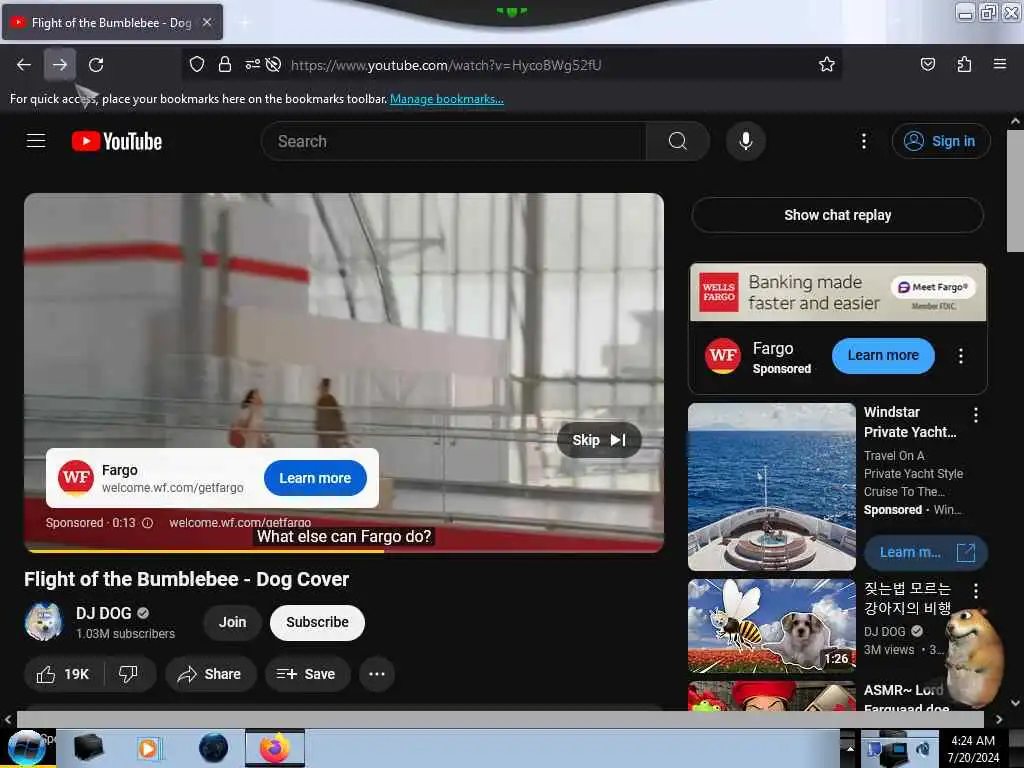Open the Windows Start orb
Viewport: 1024px width, 768px height.
click(x=27, y=748)
